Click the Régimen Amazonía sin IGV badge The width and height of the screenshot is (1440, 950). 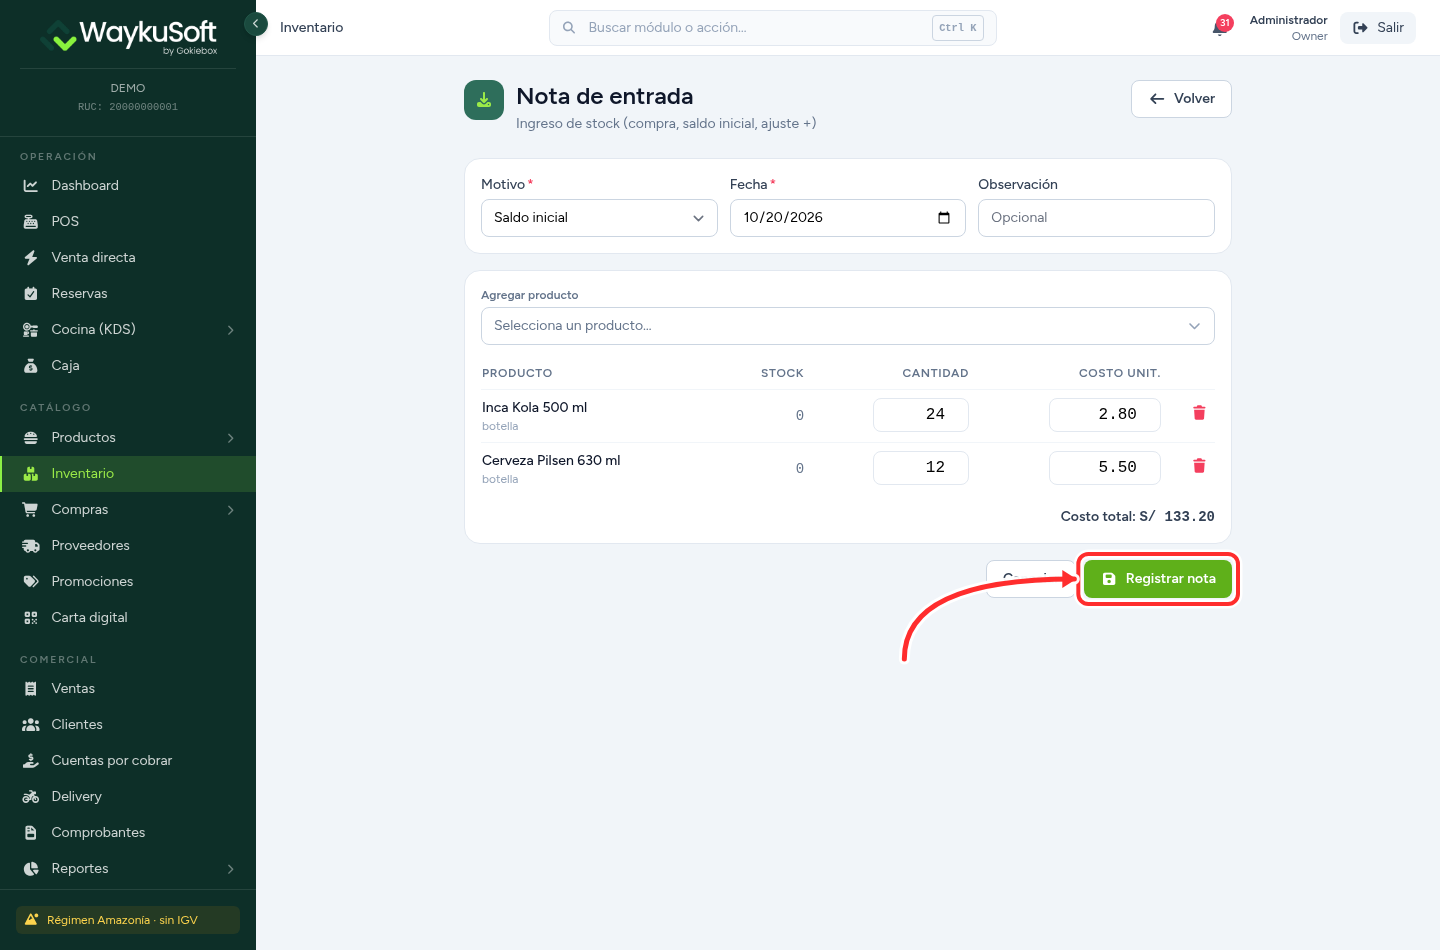(128, 920)
